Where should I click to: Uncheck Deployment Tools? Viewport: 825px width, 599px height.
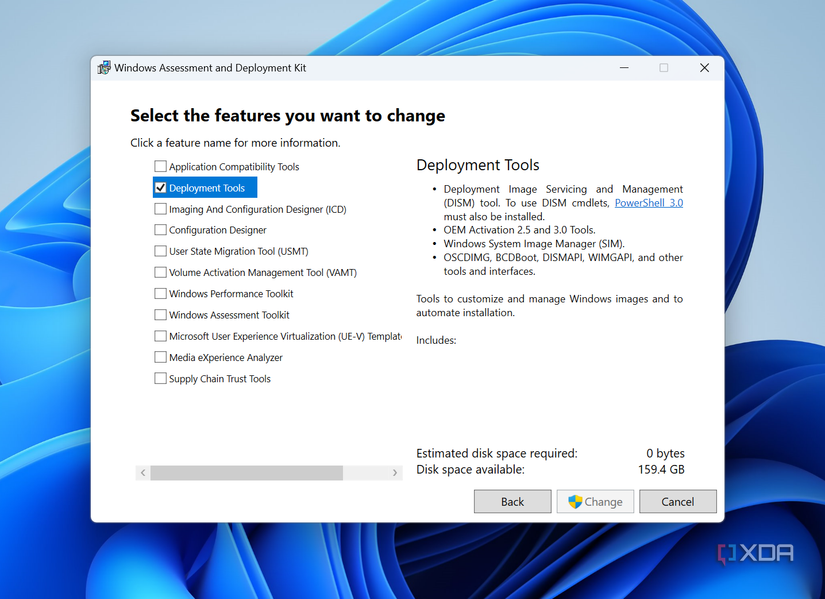(x=160, y=187)
